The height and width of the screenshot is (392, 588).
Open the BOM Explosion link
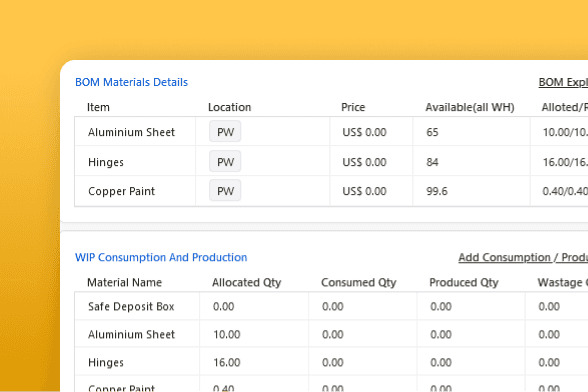pyautogui.click(x=563, y=82)
